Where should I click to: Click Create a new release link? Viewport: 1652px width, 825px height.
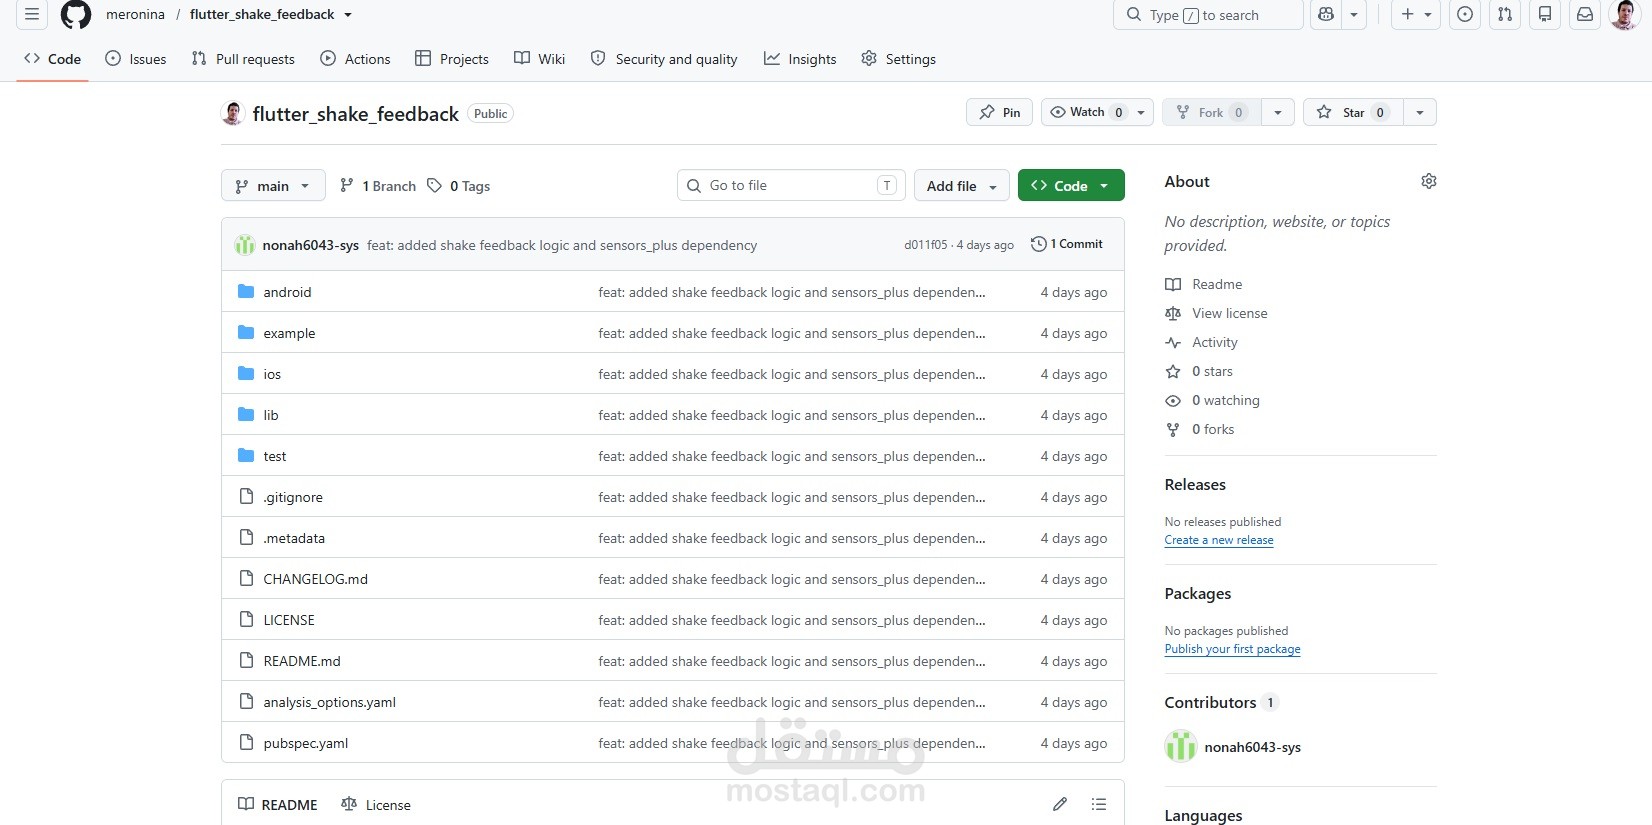click(1219, 540)
